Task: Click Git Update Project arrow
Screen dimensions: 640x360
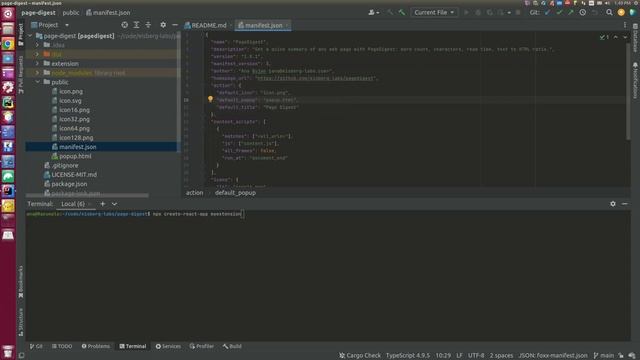Action: pyautogui.click(x=547, y=13)
